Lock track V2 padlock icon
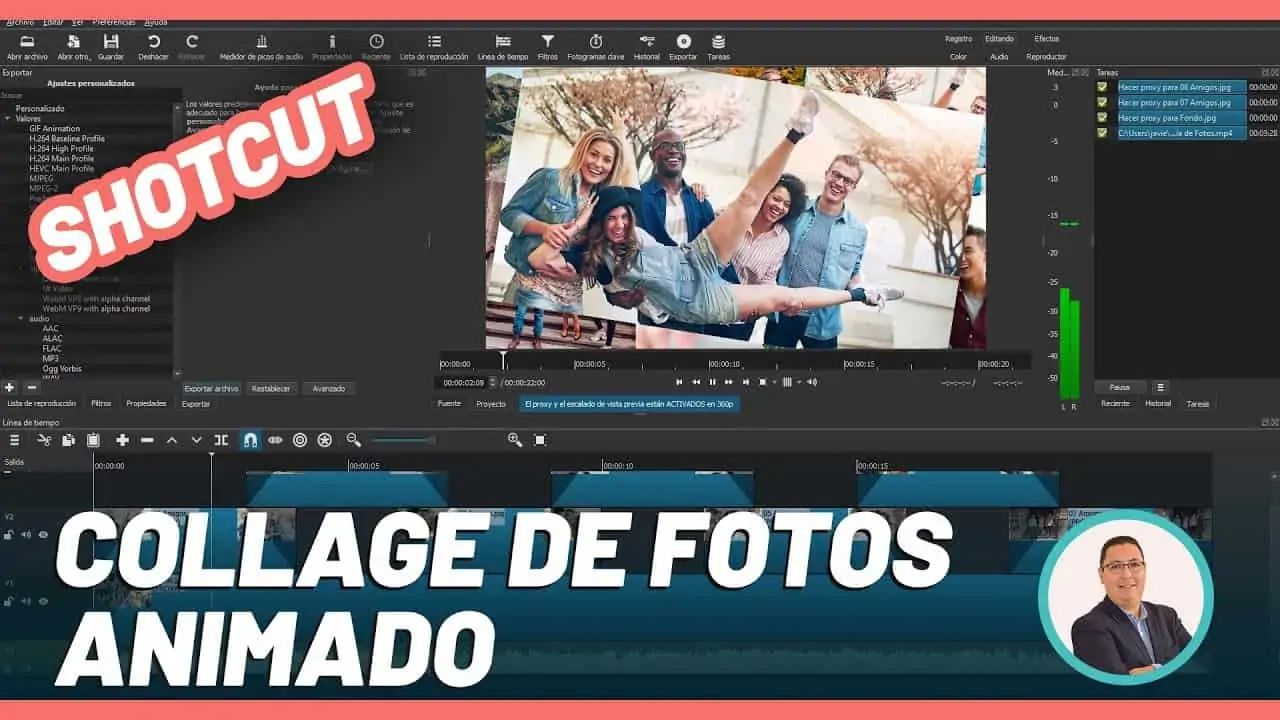Viewport: 1280px width, 720px height. pos(9,535)
